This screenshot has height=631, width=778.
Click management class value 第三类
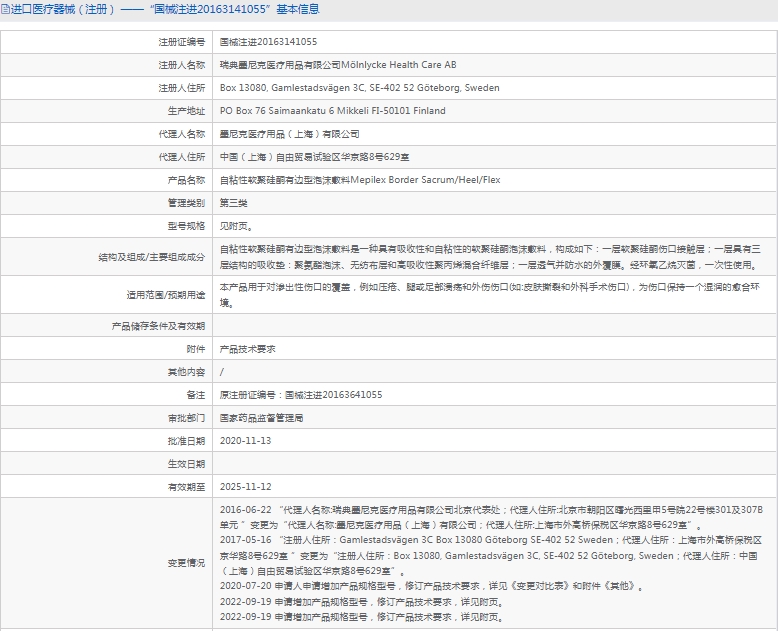[234, 203]
